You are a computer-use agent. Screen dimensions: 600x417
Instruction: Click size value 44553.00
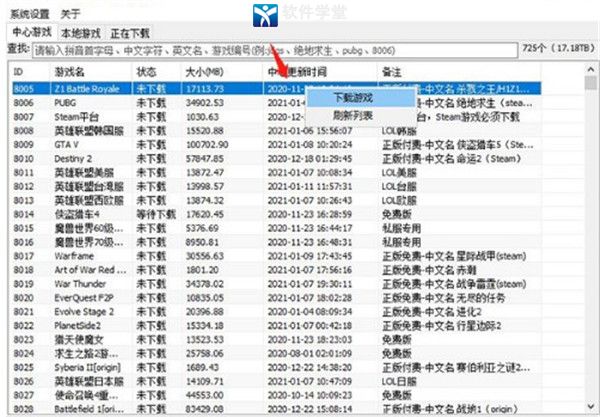coord(205,395)
